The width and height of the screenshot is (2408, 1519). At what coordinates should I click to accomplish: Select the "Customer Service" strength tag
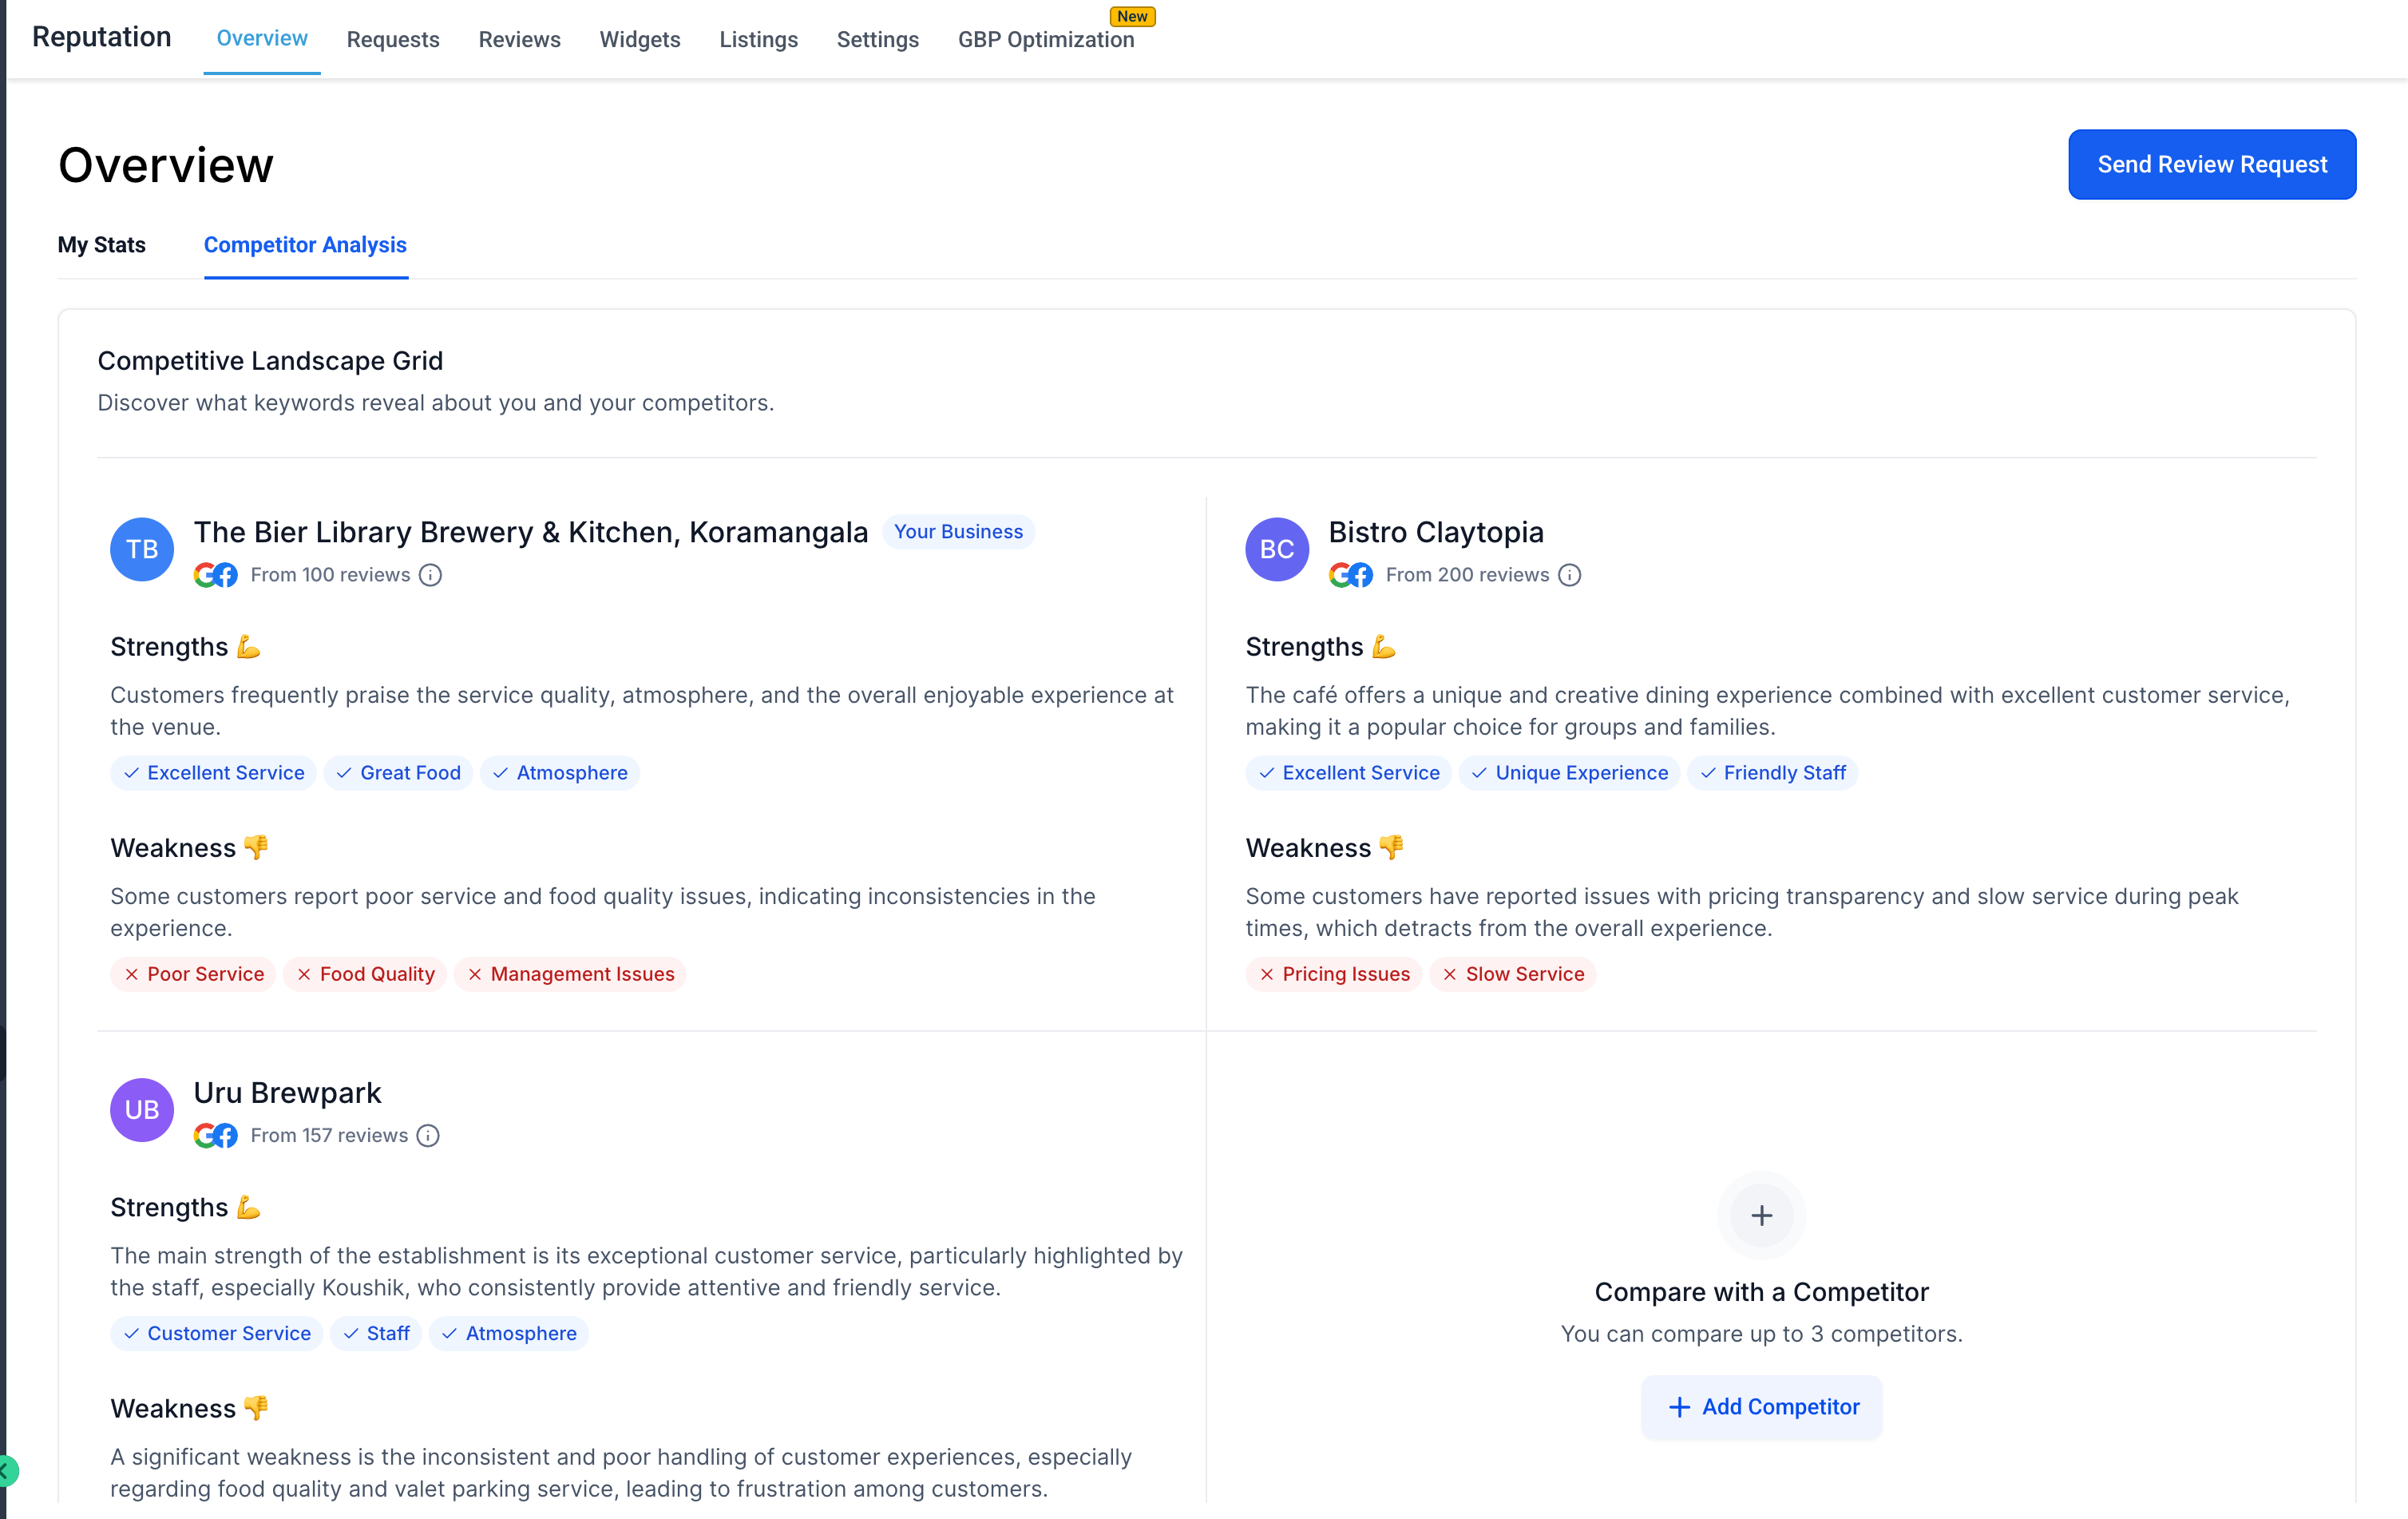click(216, 1334)
